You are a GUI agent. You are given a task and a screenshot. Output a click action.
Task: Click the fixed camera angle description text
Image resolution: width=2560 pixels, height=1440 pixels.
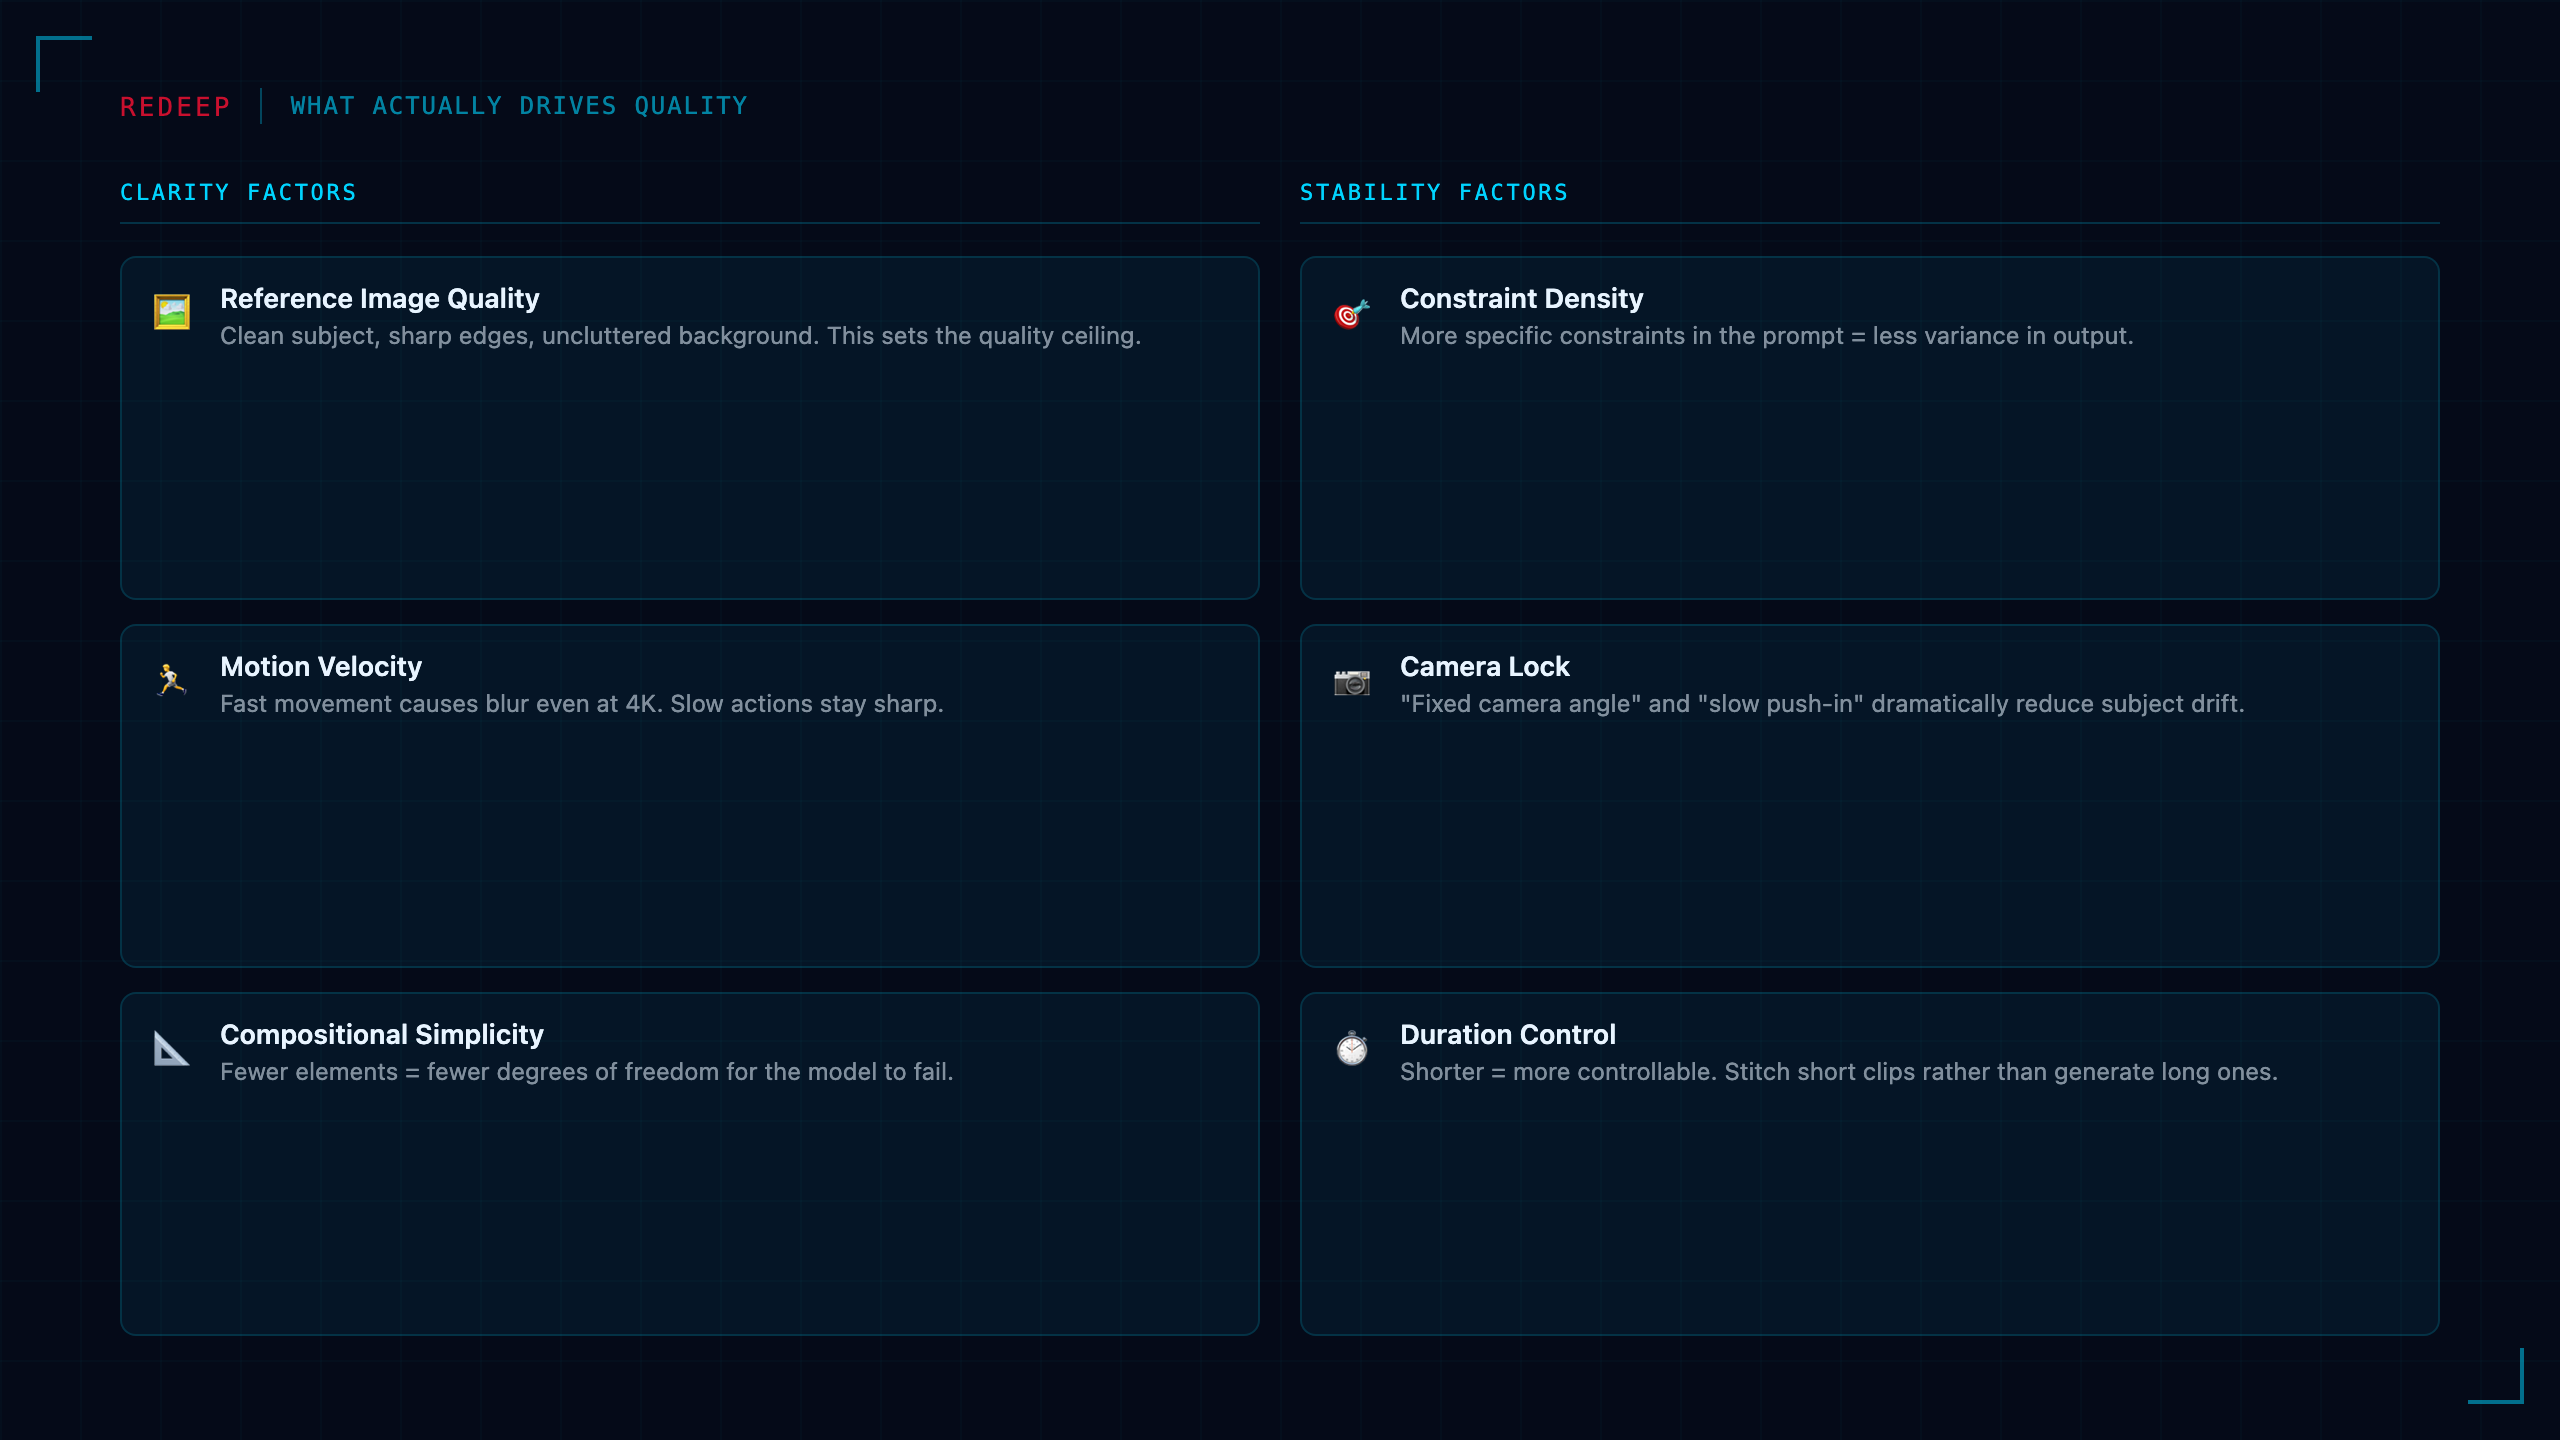(x=1822, y=704)
